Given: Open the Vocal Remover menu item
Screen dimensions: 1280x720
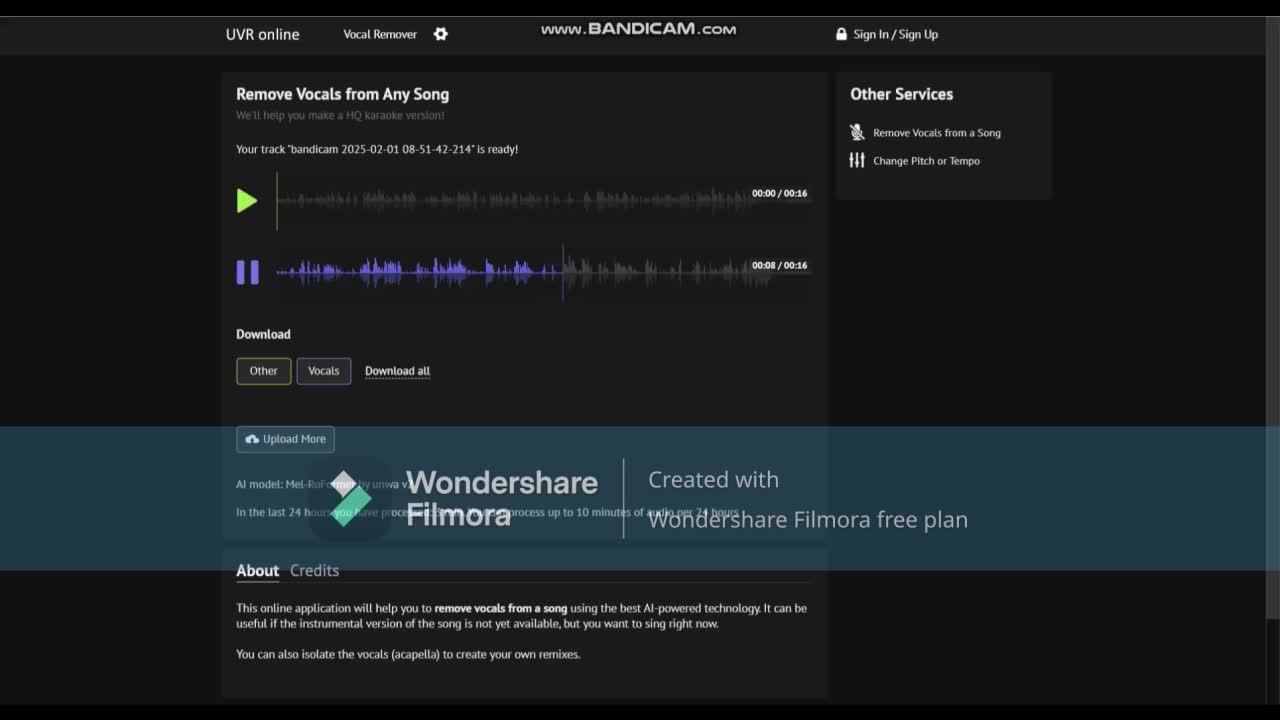Looking at the screenshot, I should (x=380, y=34).
